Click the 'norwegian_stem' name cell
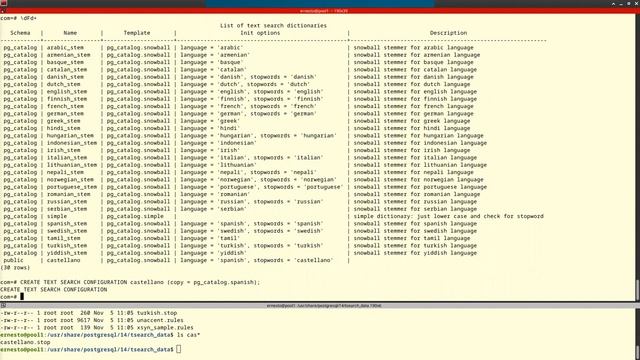The image size is (640, 360). pyautogui.click(x=70, y=180)
